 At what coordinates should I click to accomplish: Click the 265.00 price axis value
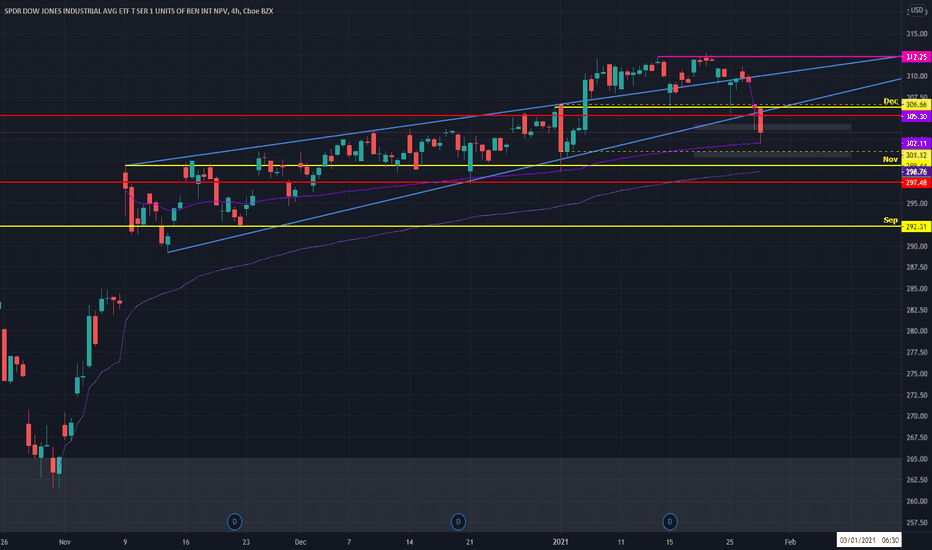click(x=917, y=459)
